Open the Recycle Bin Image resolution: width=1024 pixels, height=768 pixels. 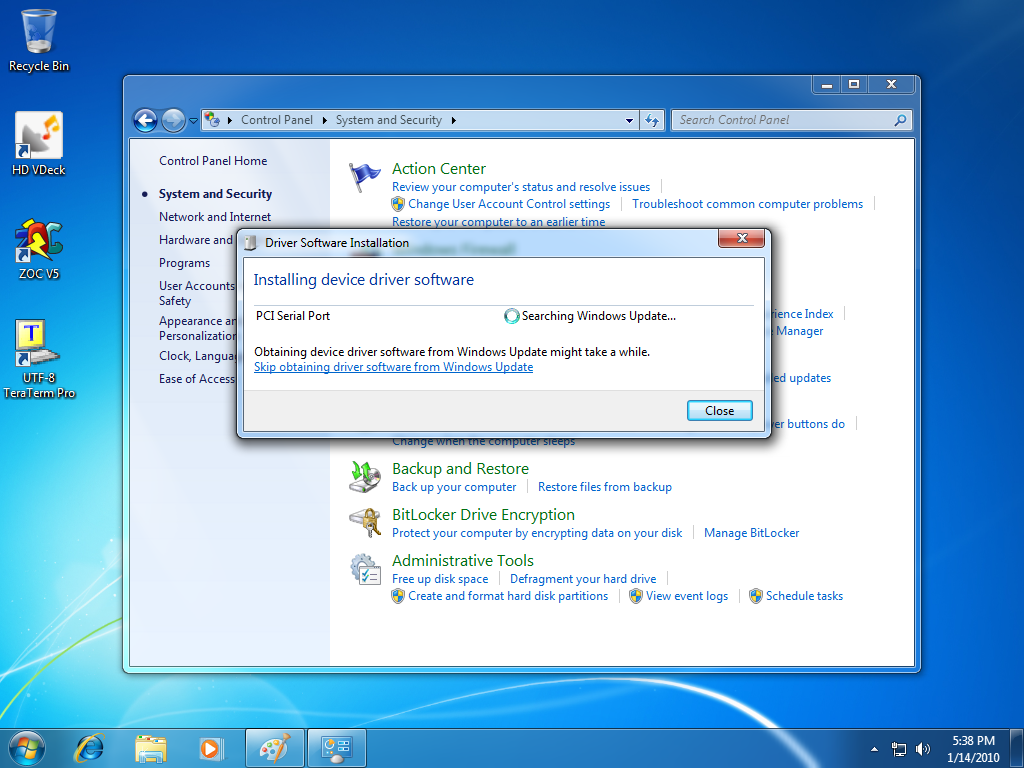[x=38, y=32]
